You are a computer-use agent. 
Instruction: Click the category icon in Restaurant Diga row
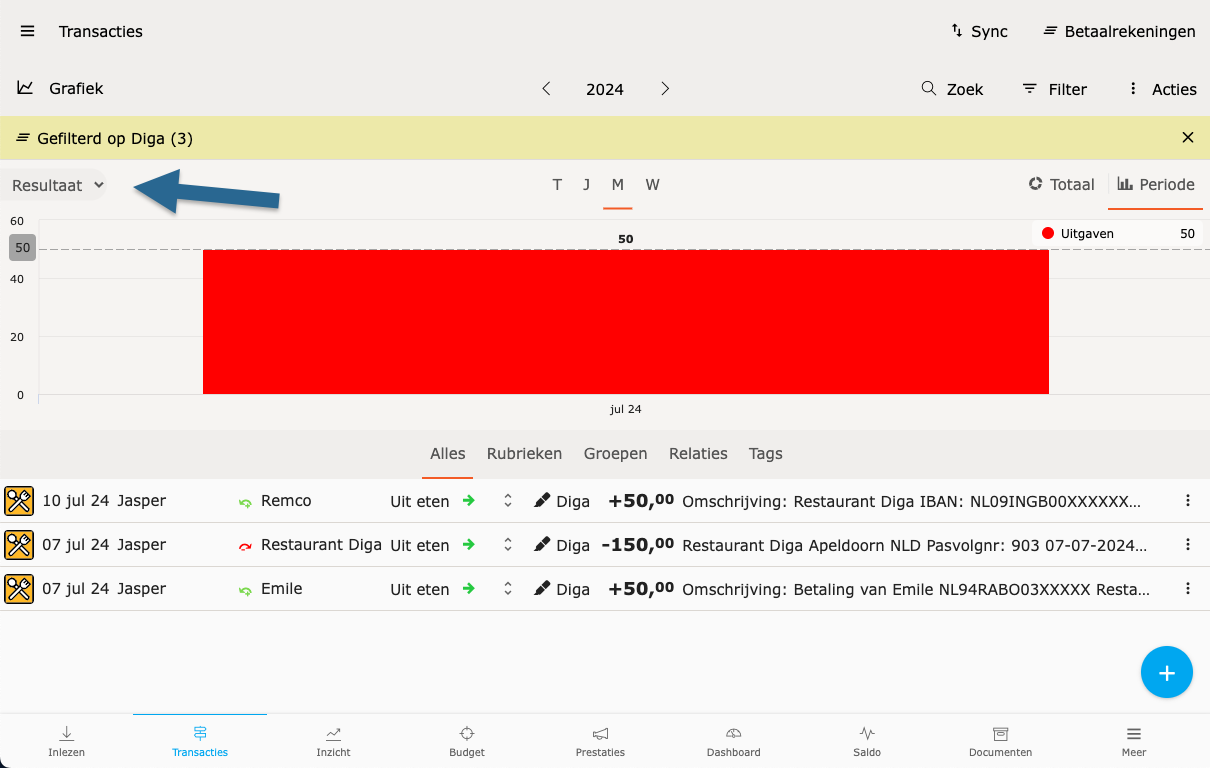click(x=19, y=545)
